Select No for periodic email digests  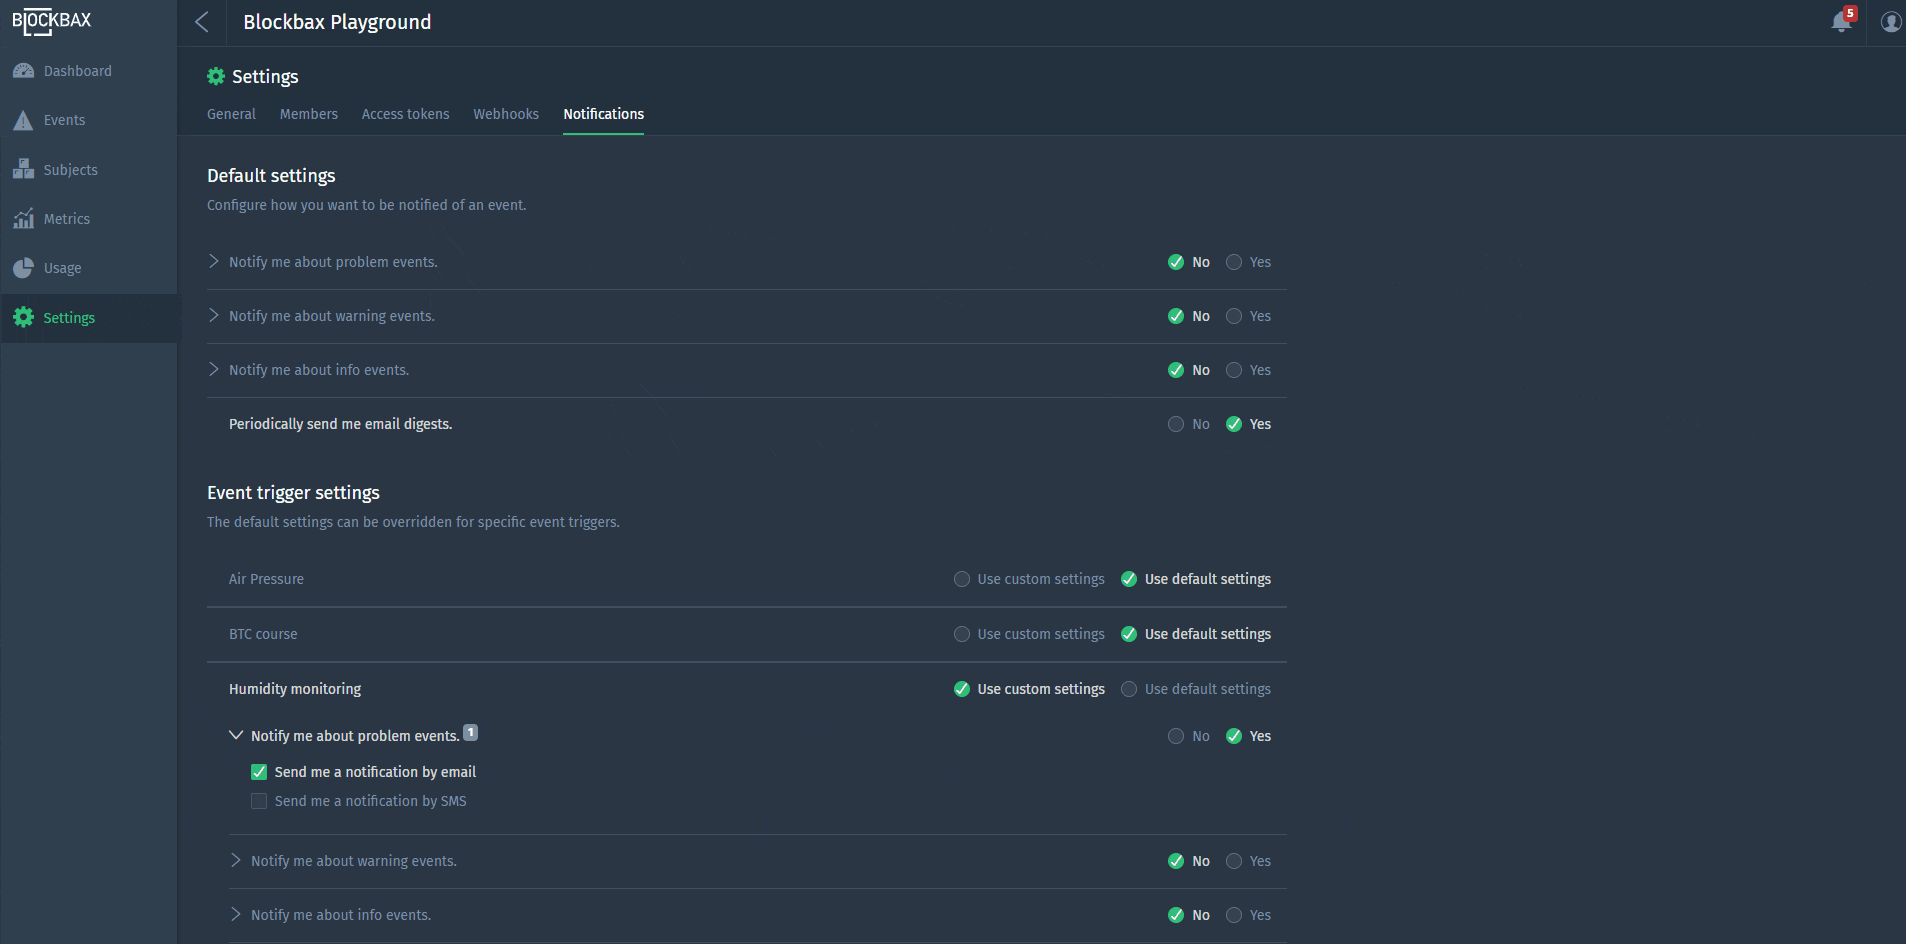pyautogui.click(x=1176, y=424)
